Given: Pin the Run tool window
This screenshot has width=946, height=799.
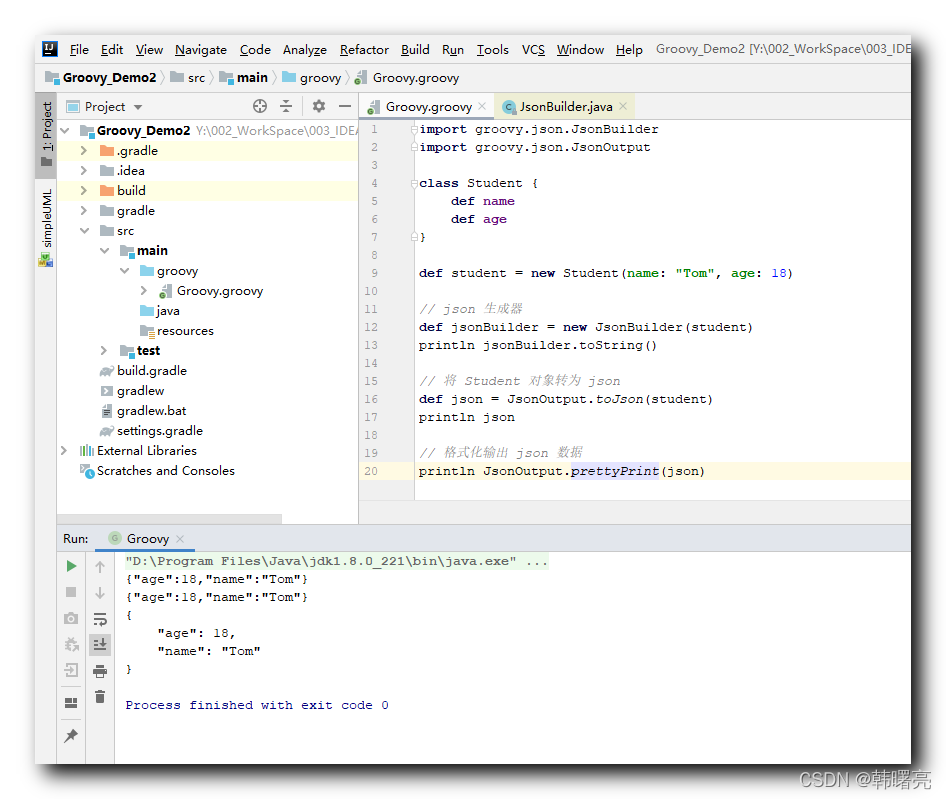Looking at the screenshot, I should [x=70, y=735].
